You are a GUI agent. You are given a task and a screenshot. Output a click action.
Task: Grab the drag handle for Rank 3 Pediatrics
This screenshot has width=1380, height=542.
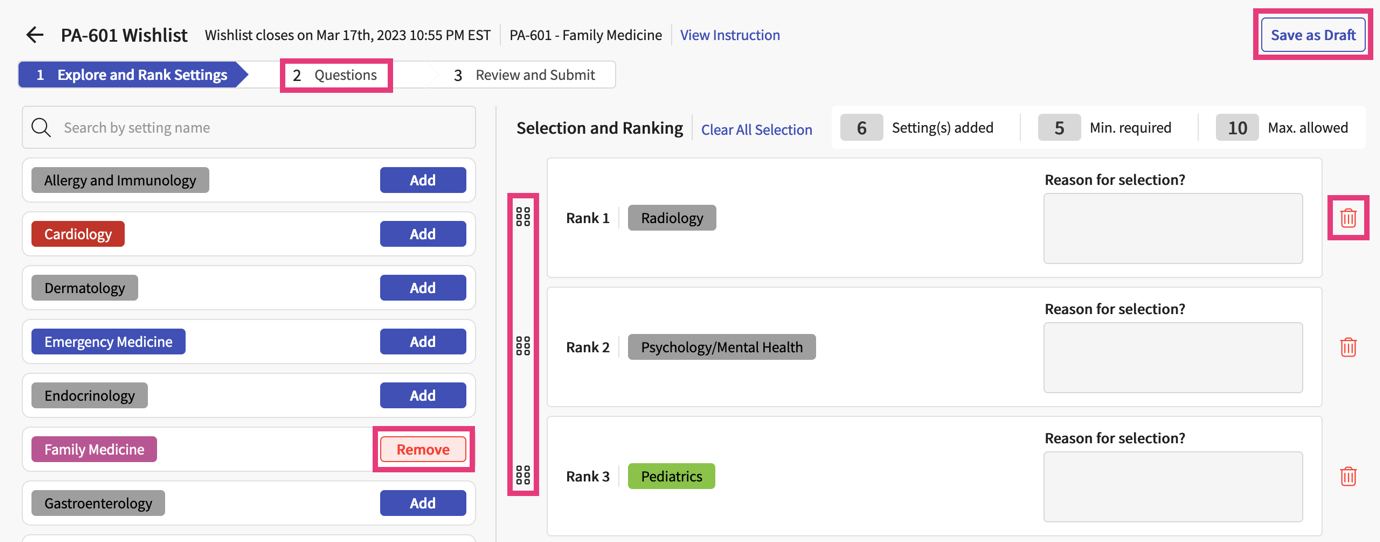tap(523, 476)
